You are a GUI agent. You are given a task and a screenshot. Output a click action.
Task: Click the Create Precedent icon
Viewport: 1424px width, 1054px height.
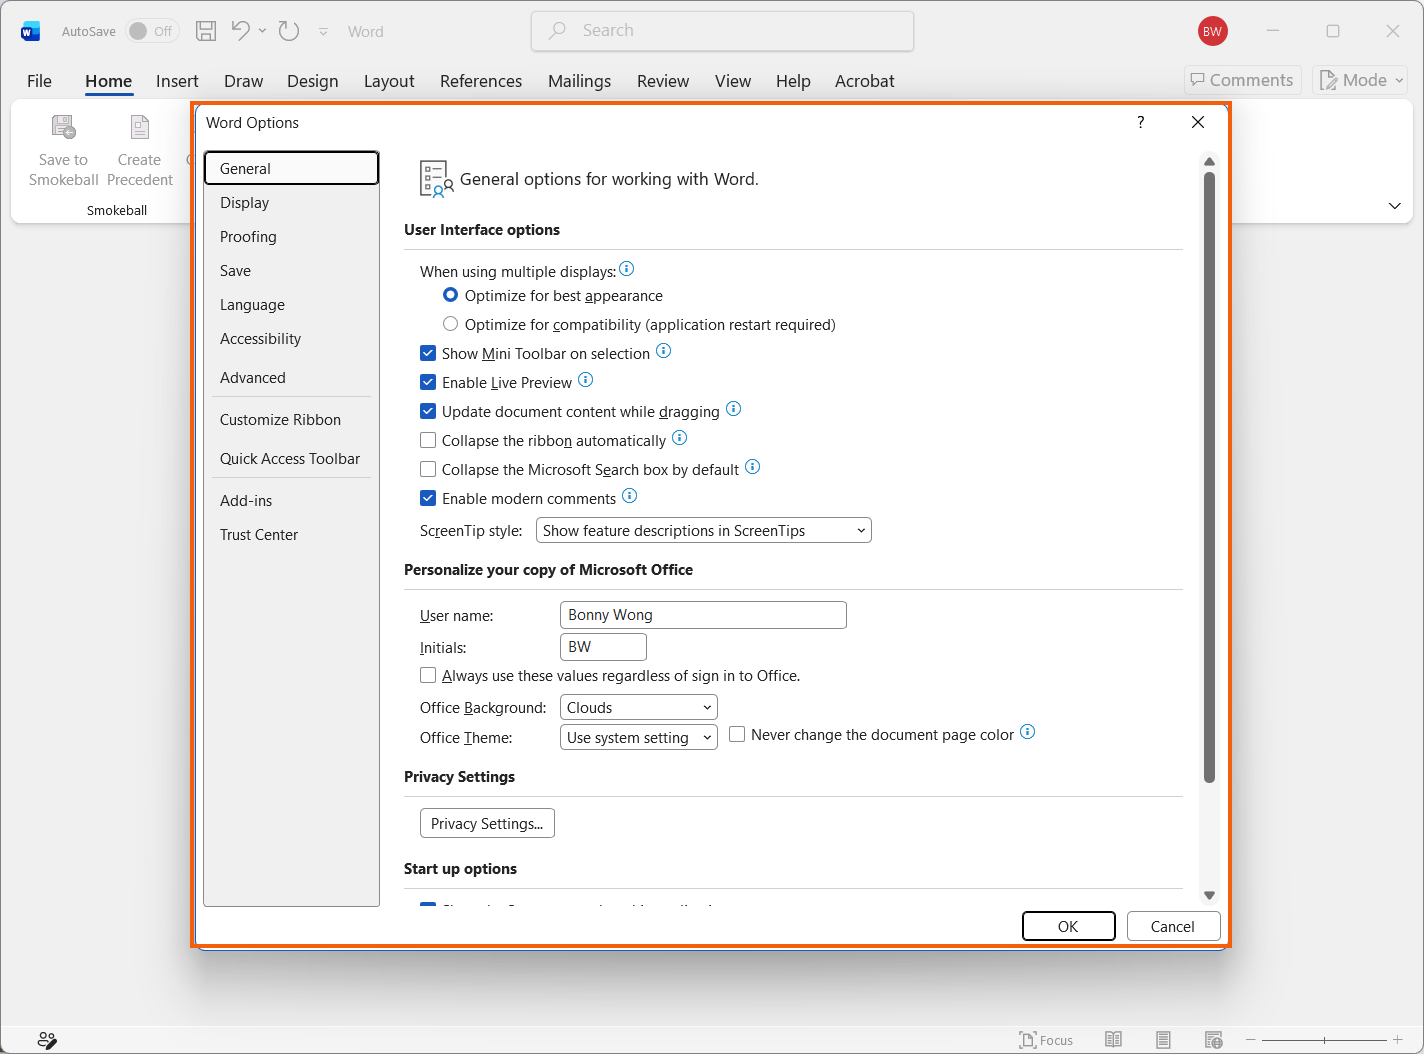pyautogui.click(x=140, y=127)
